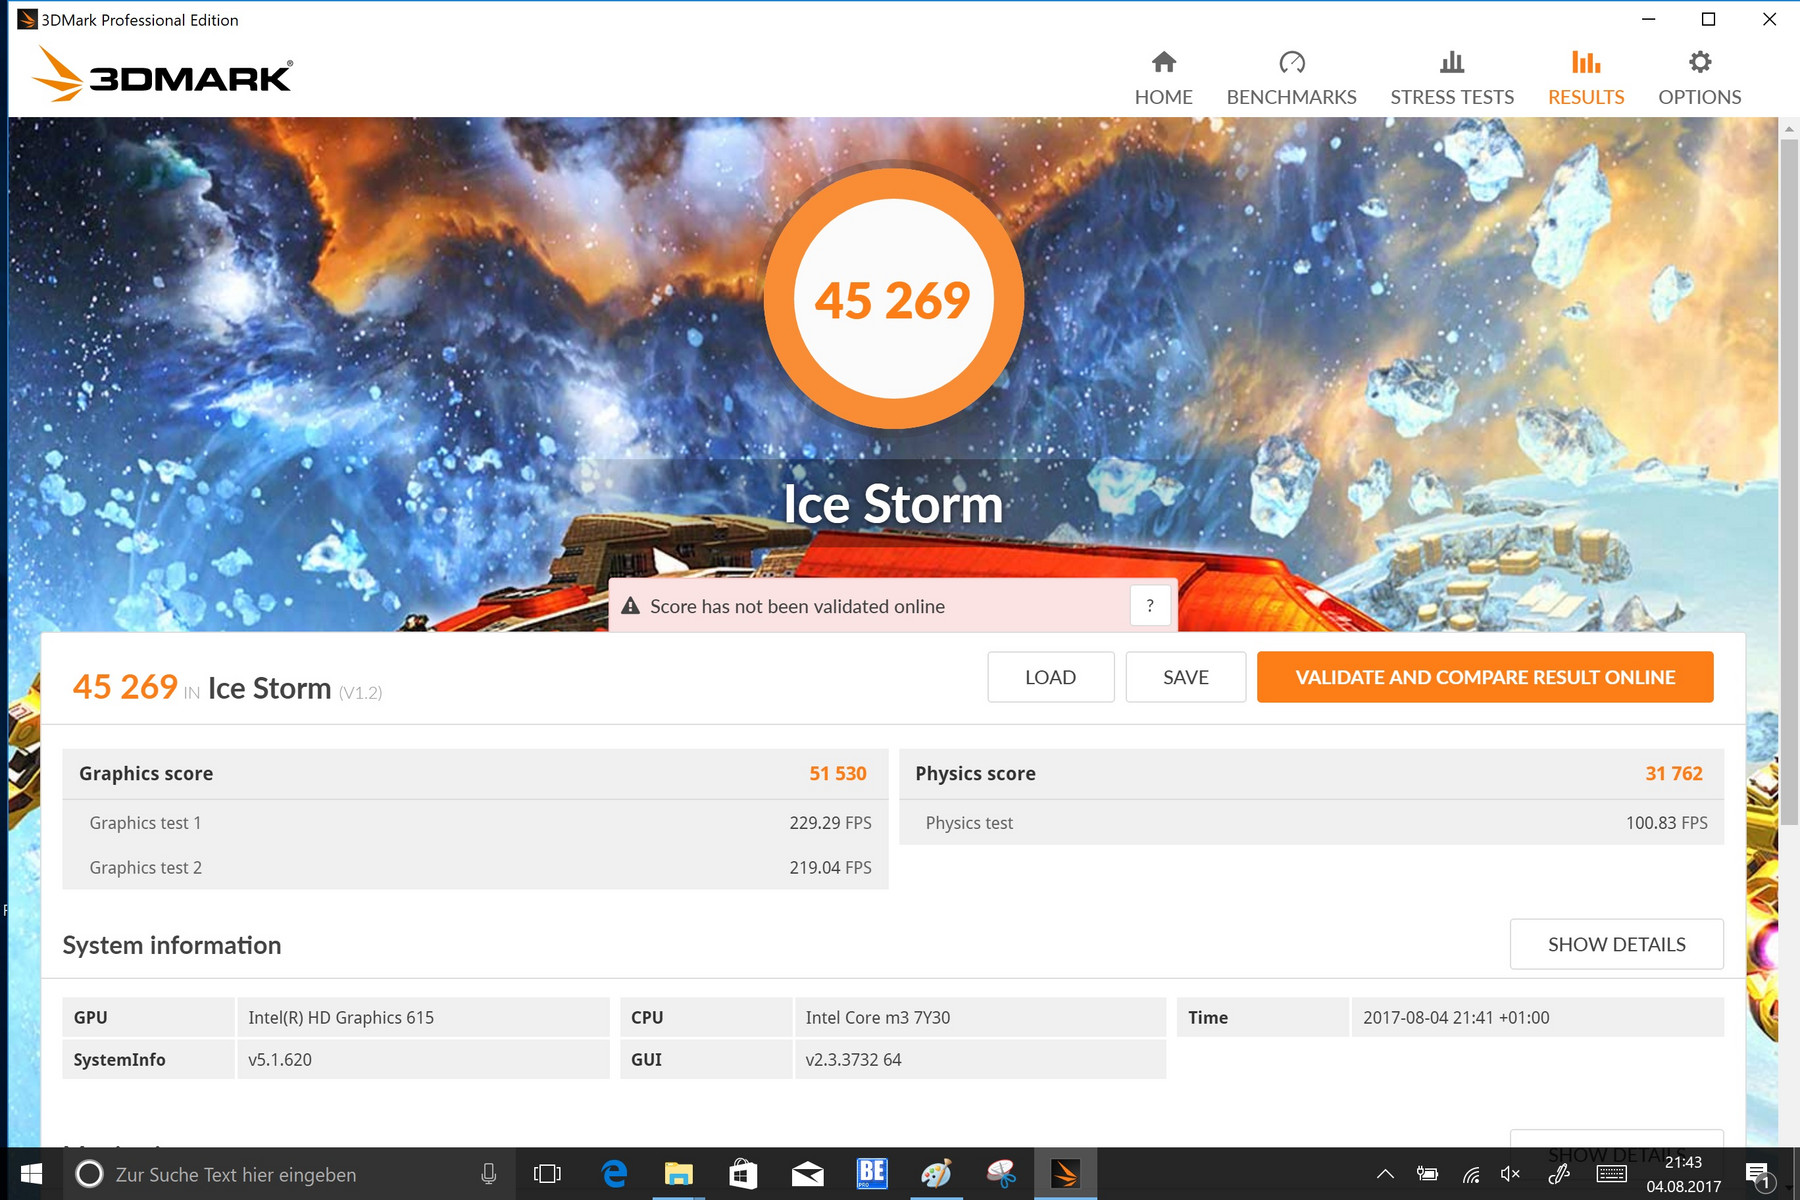1800x1200 pixels.
Task: Open the Windows Start menu
Action: [31, 1174]
